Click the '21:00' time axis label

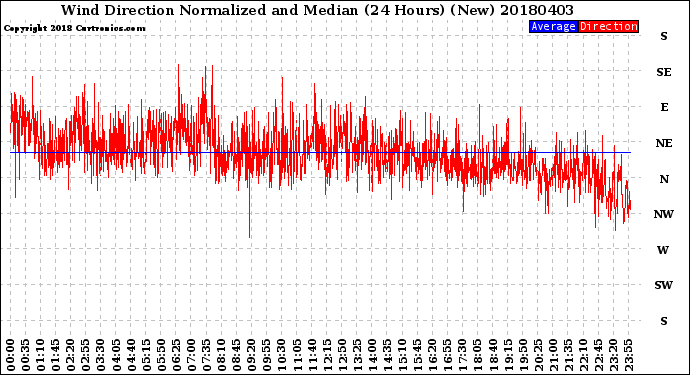[552, 355]
